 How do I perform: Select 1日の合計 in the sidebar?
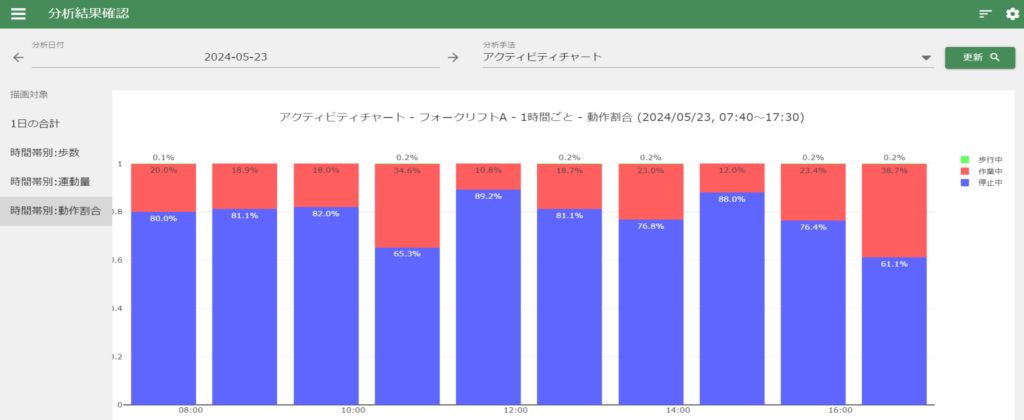[35, 123]
